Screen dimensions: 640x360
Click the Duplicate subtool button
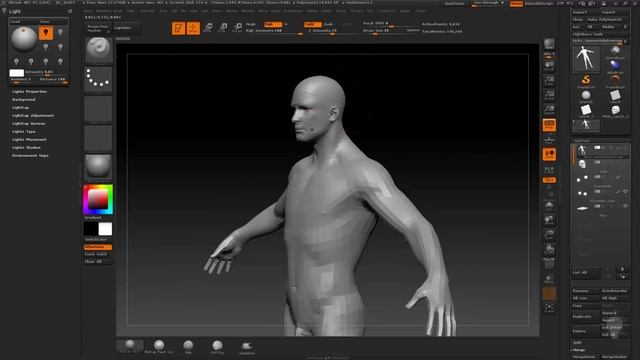point(586,316)
